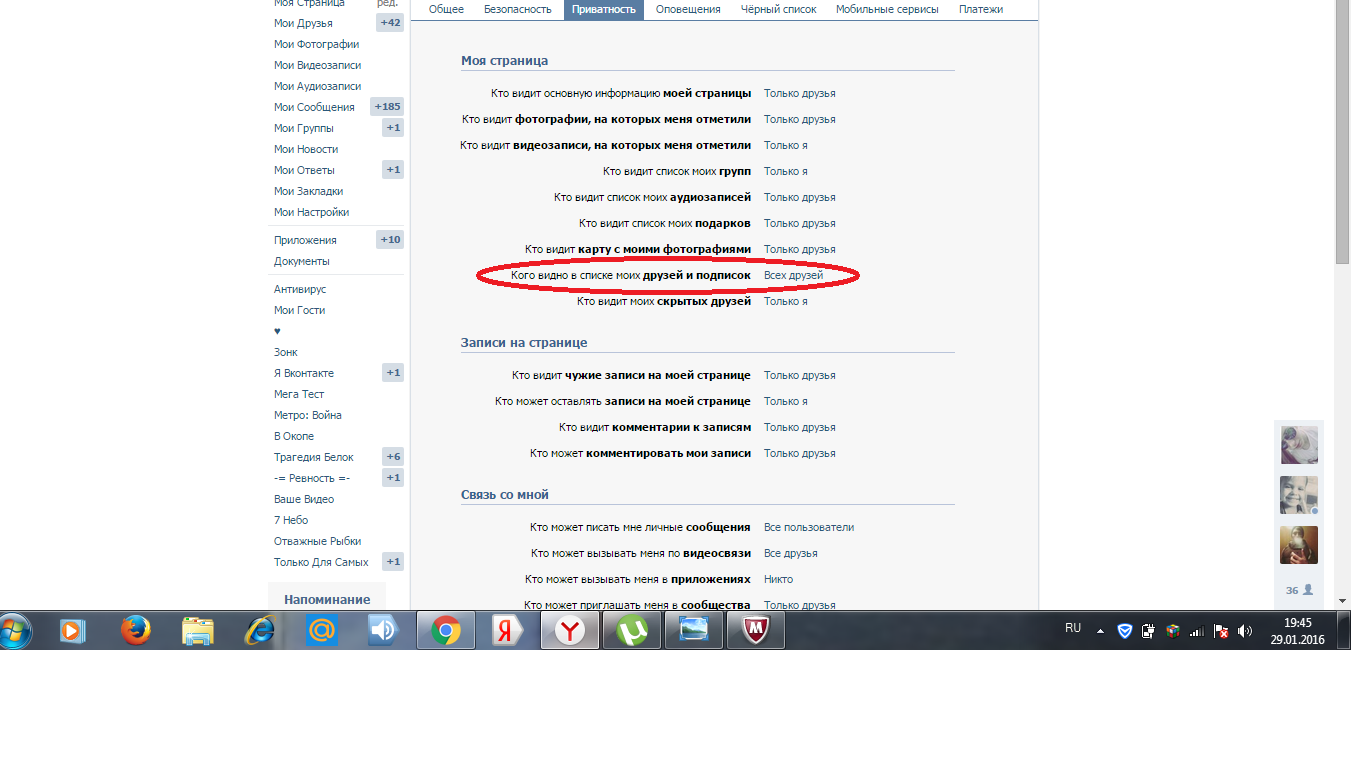Viewport: 1366px width, 768px height.
Task: Change the видеосвязи setting Все друзья
Action: point(791,553)
